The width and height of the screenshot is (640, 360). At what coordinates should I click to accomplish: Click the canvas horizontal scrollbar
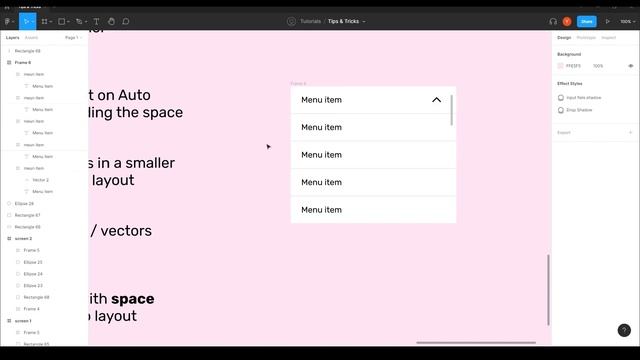click(x=476, y=342)
